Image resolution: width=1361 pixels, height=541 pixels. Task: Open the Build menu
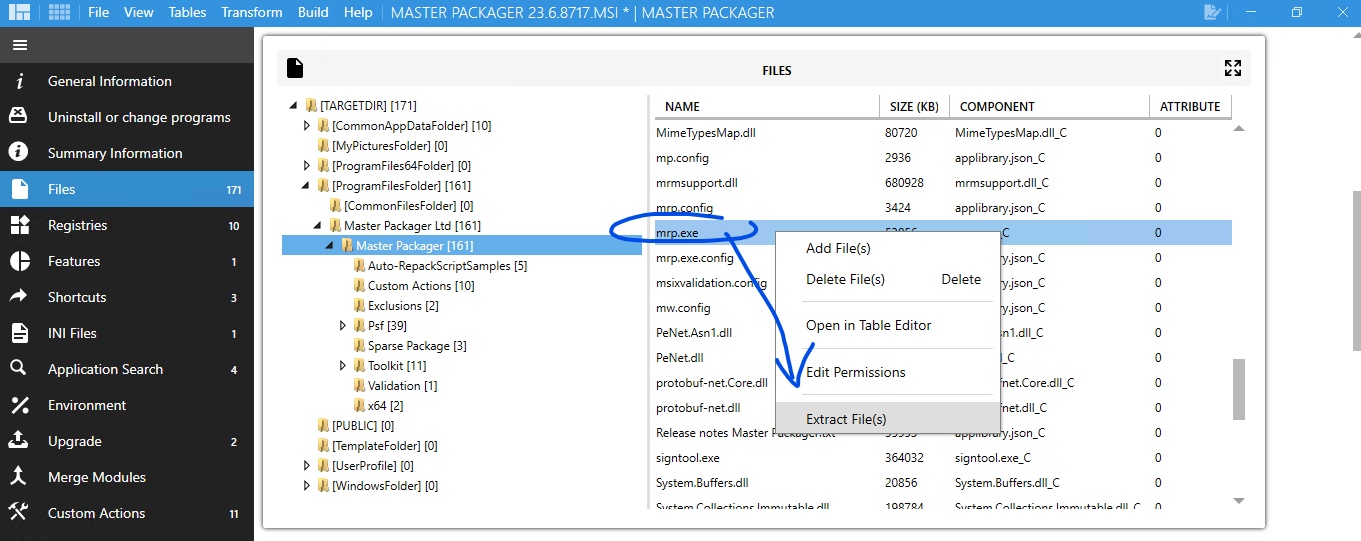pyautogui.click(x=313, y=12)
